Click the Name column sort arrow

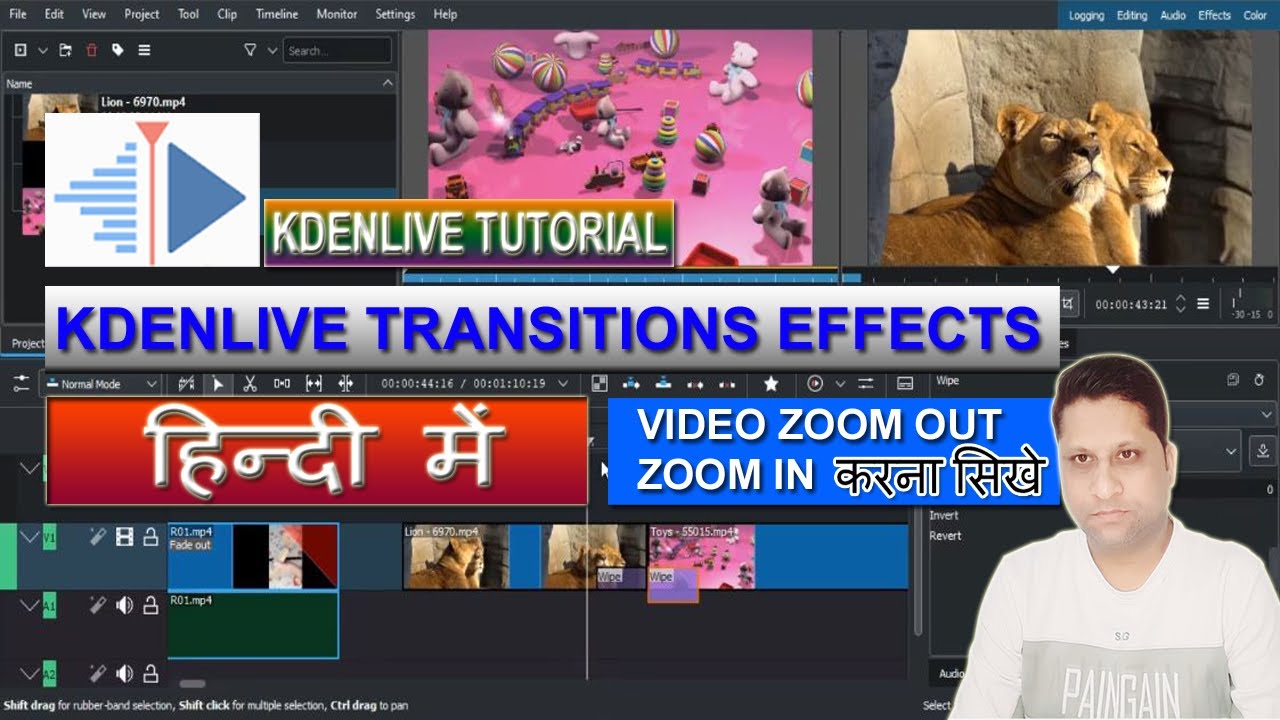pos(387,83)
